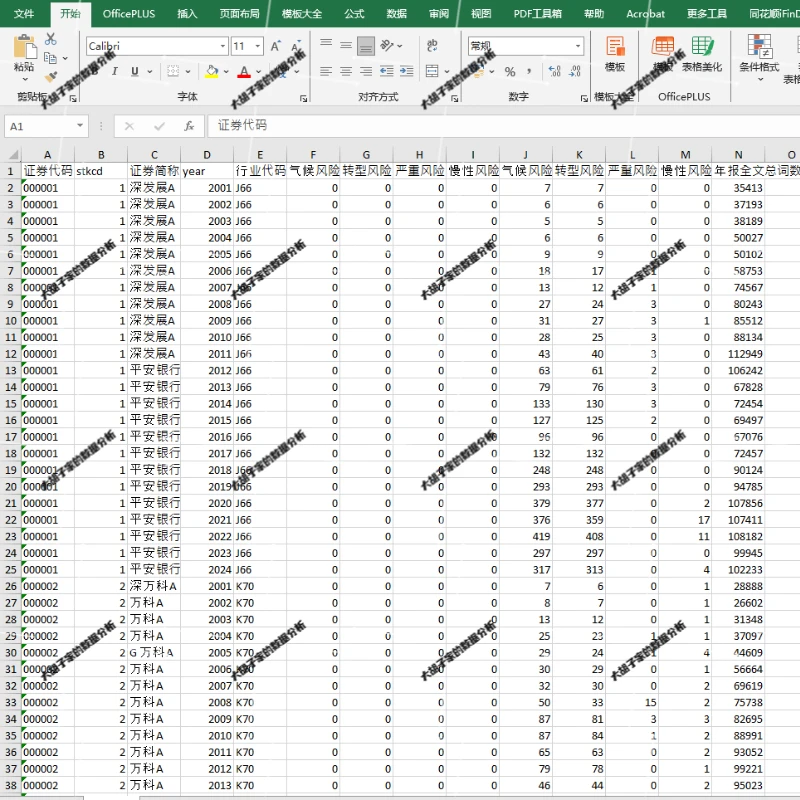Switch to 公式 tab
The height and width of the screenshot is (800, 800).
pyautogui.click(x=354, y=14)
